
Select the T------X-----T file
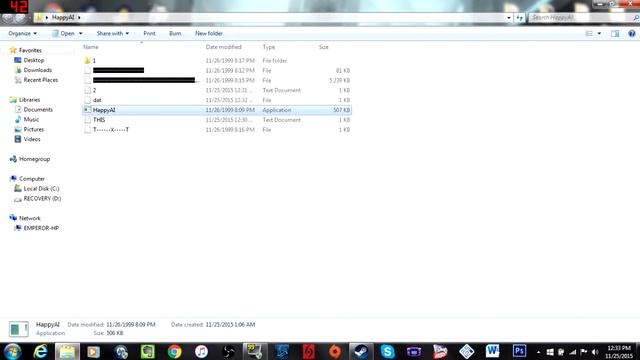(x=216, y=129)
